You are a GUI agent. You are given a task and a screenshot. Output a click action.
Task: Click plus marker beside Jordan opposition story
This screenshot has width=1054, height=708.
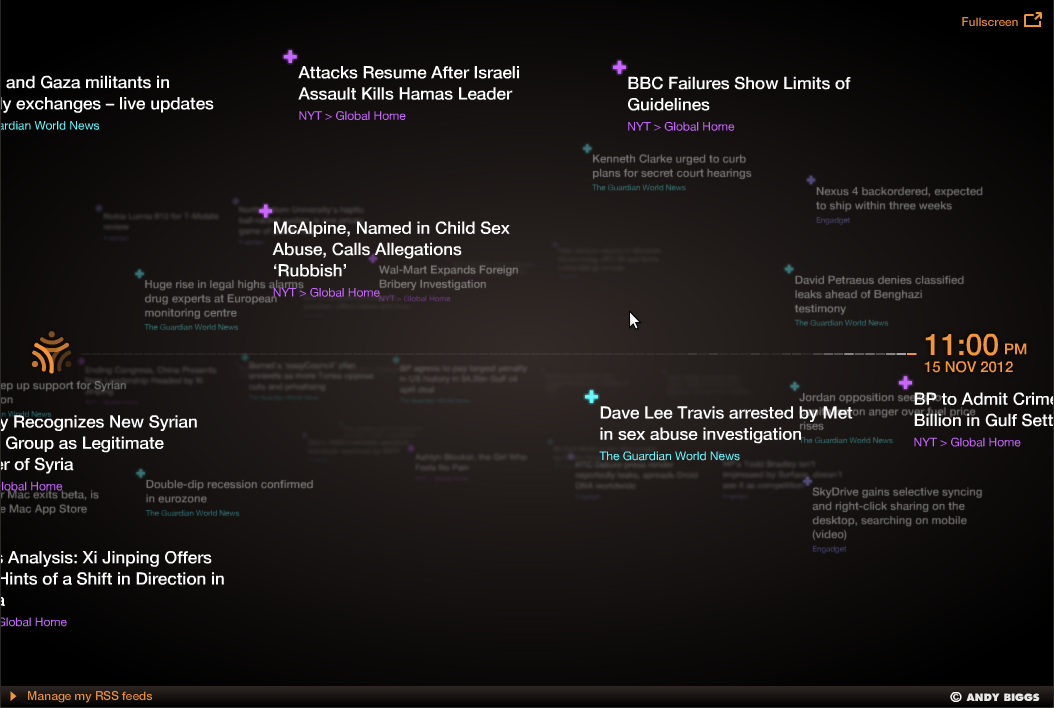795,386
